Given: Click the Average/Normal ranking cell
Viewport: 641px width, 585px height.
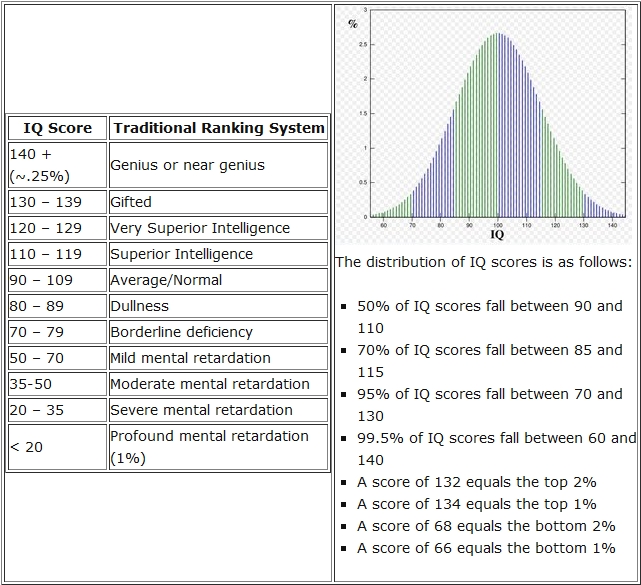Looking at the screenshot, I should 219,280.
